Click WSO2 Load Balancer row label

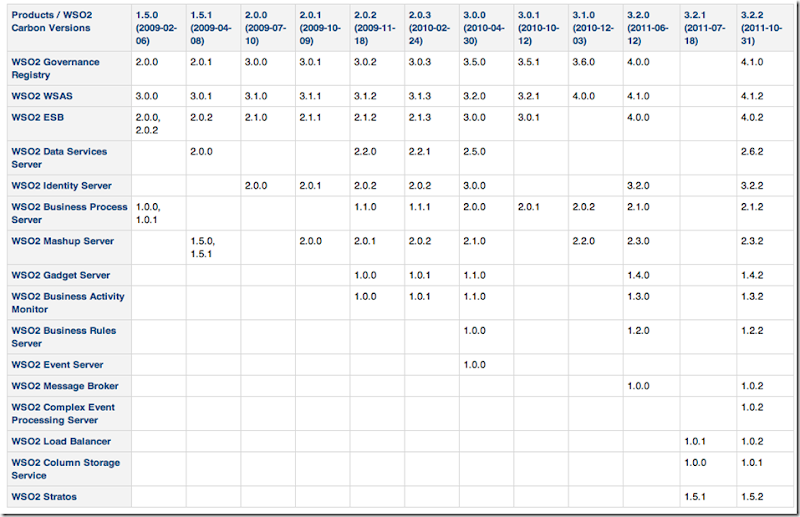(61, 441)
